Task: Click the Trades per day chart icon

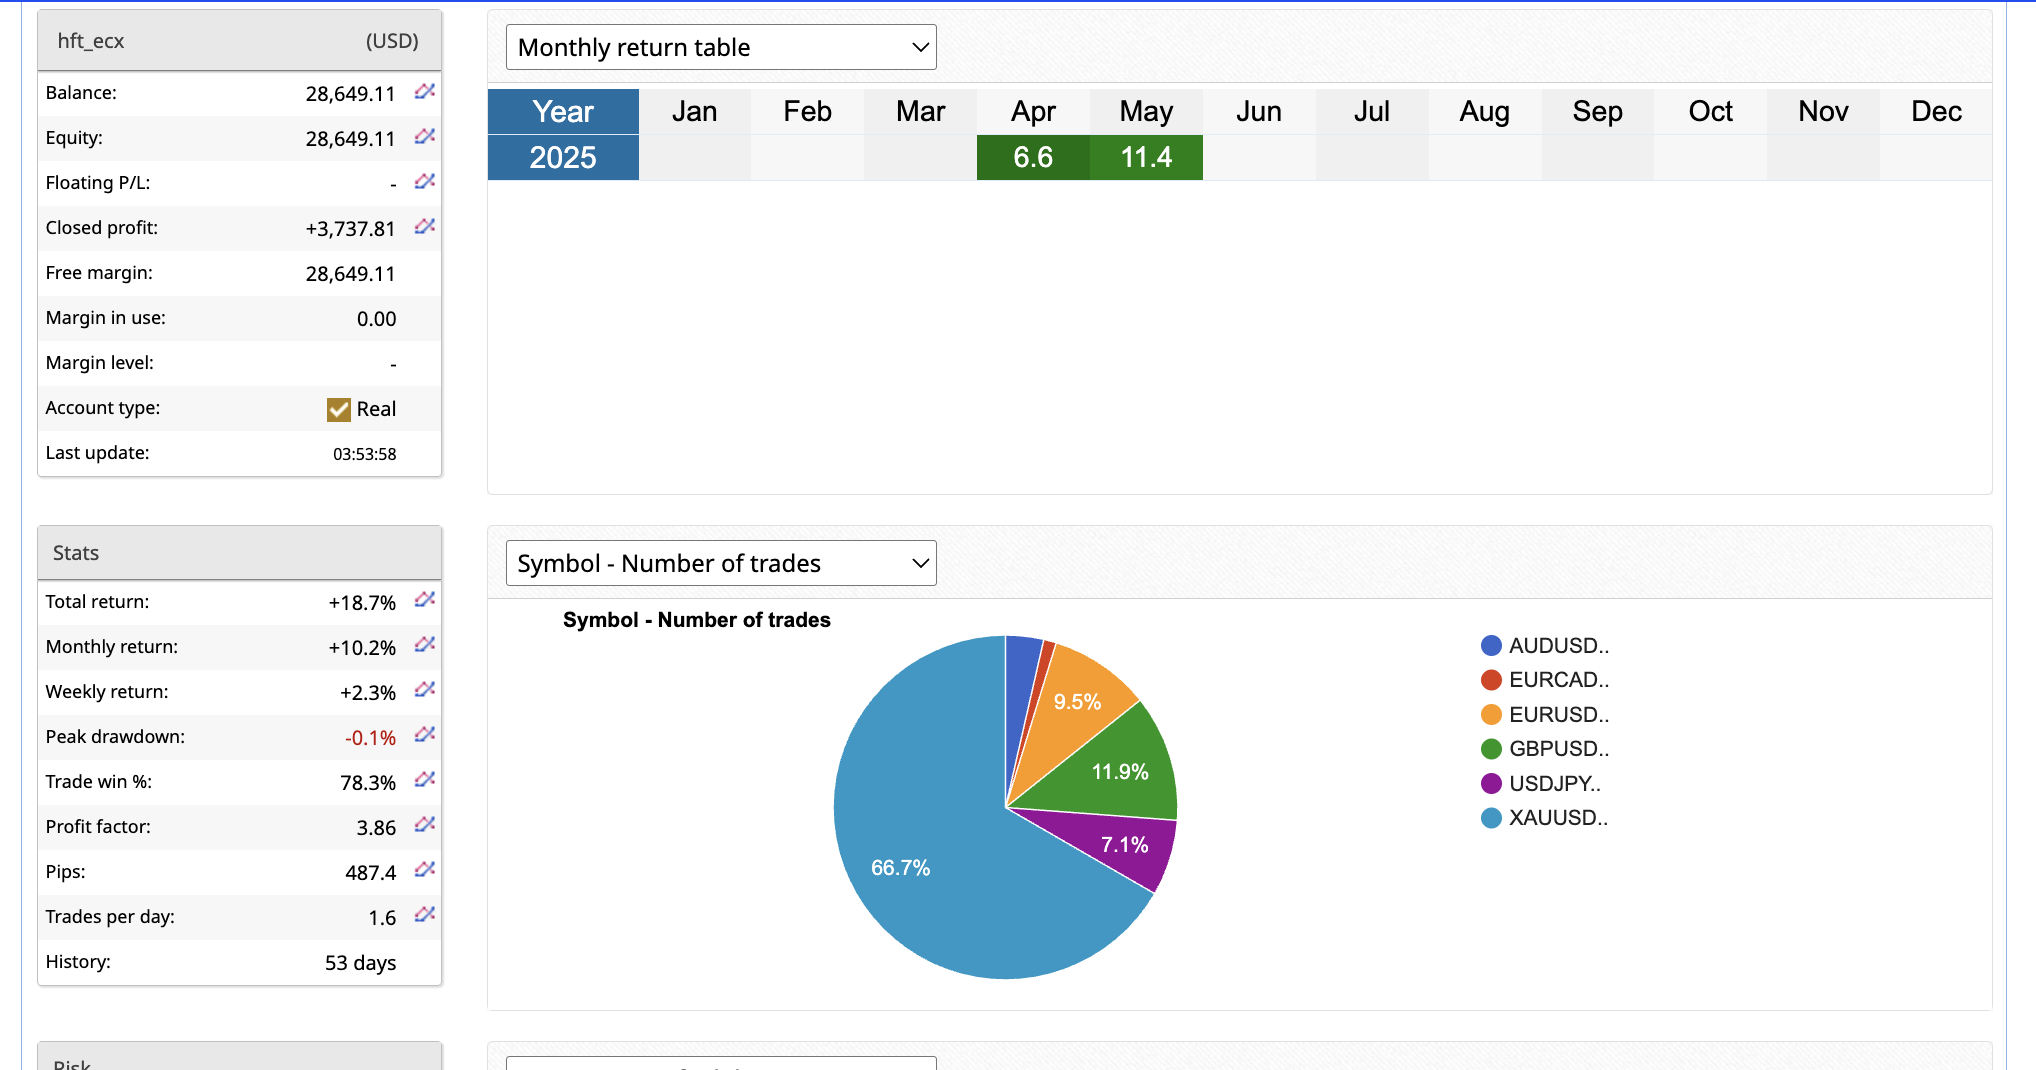Action: [425, 915]
